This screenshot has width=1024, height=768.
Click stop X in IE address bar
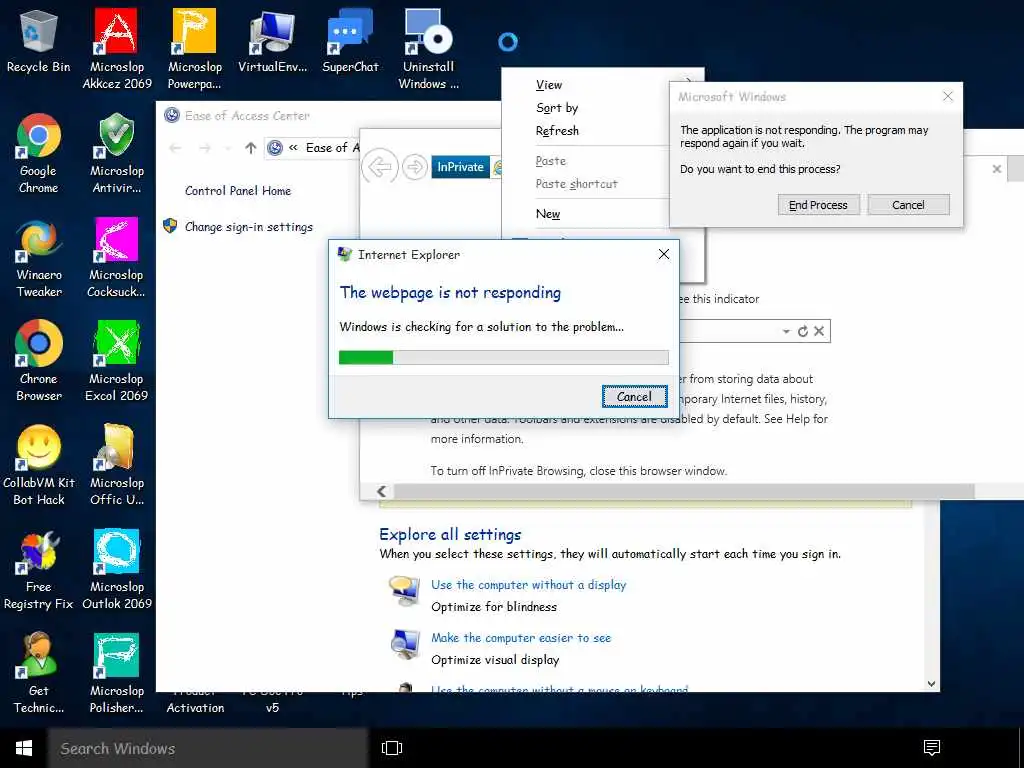819,331
